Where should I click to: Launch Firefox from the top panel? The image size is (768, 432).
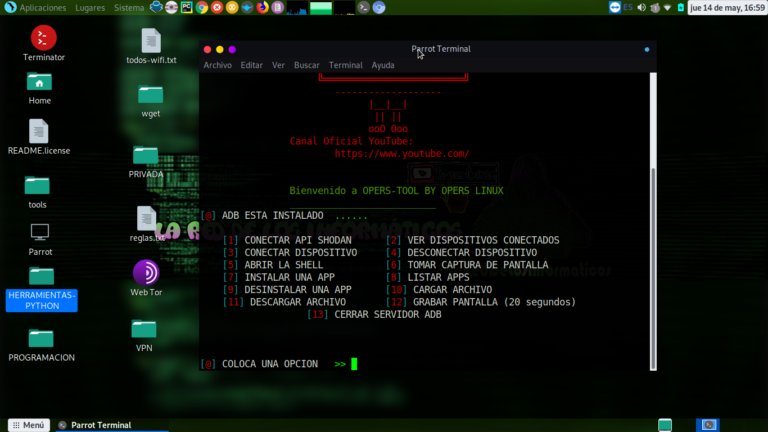pos(262,7)
